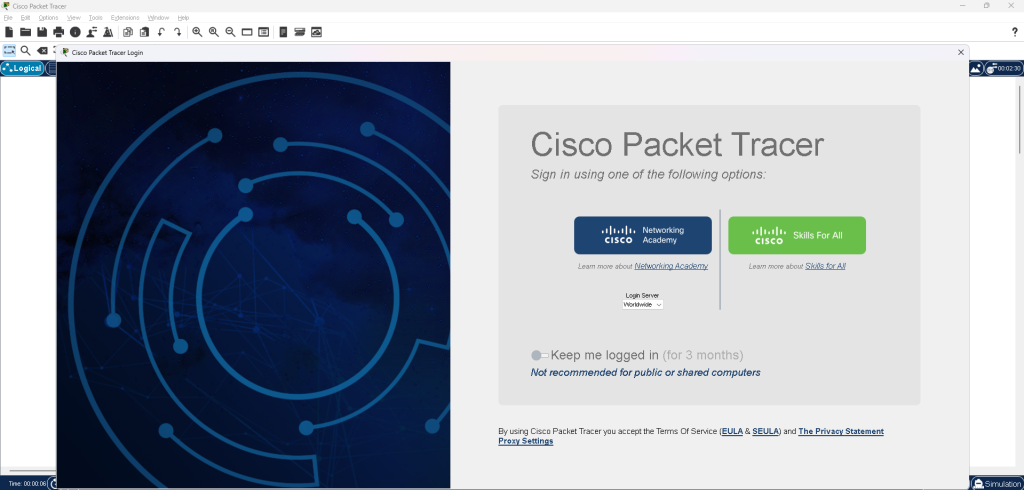Toggle the Keep me logged in switch
This screenshot has height=490, width=1024.
[539, 355]
